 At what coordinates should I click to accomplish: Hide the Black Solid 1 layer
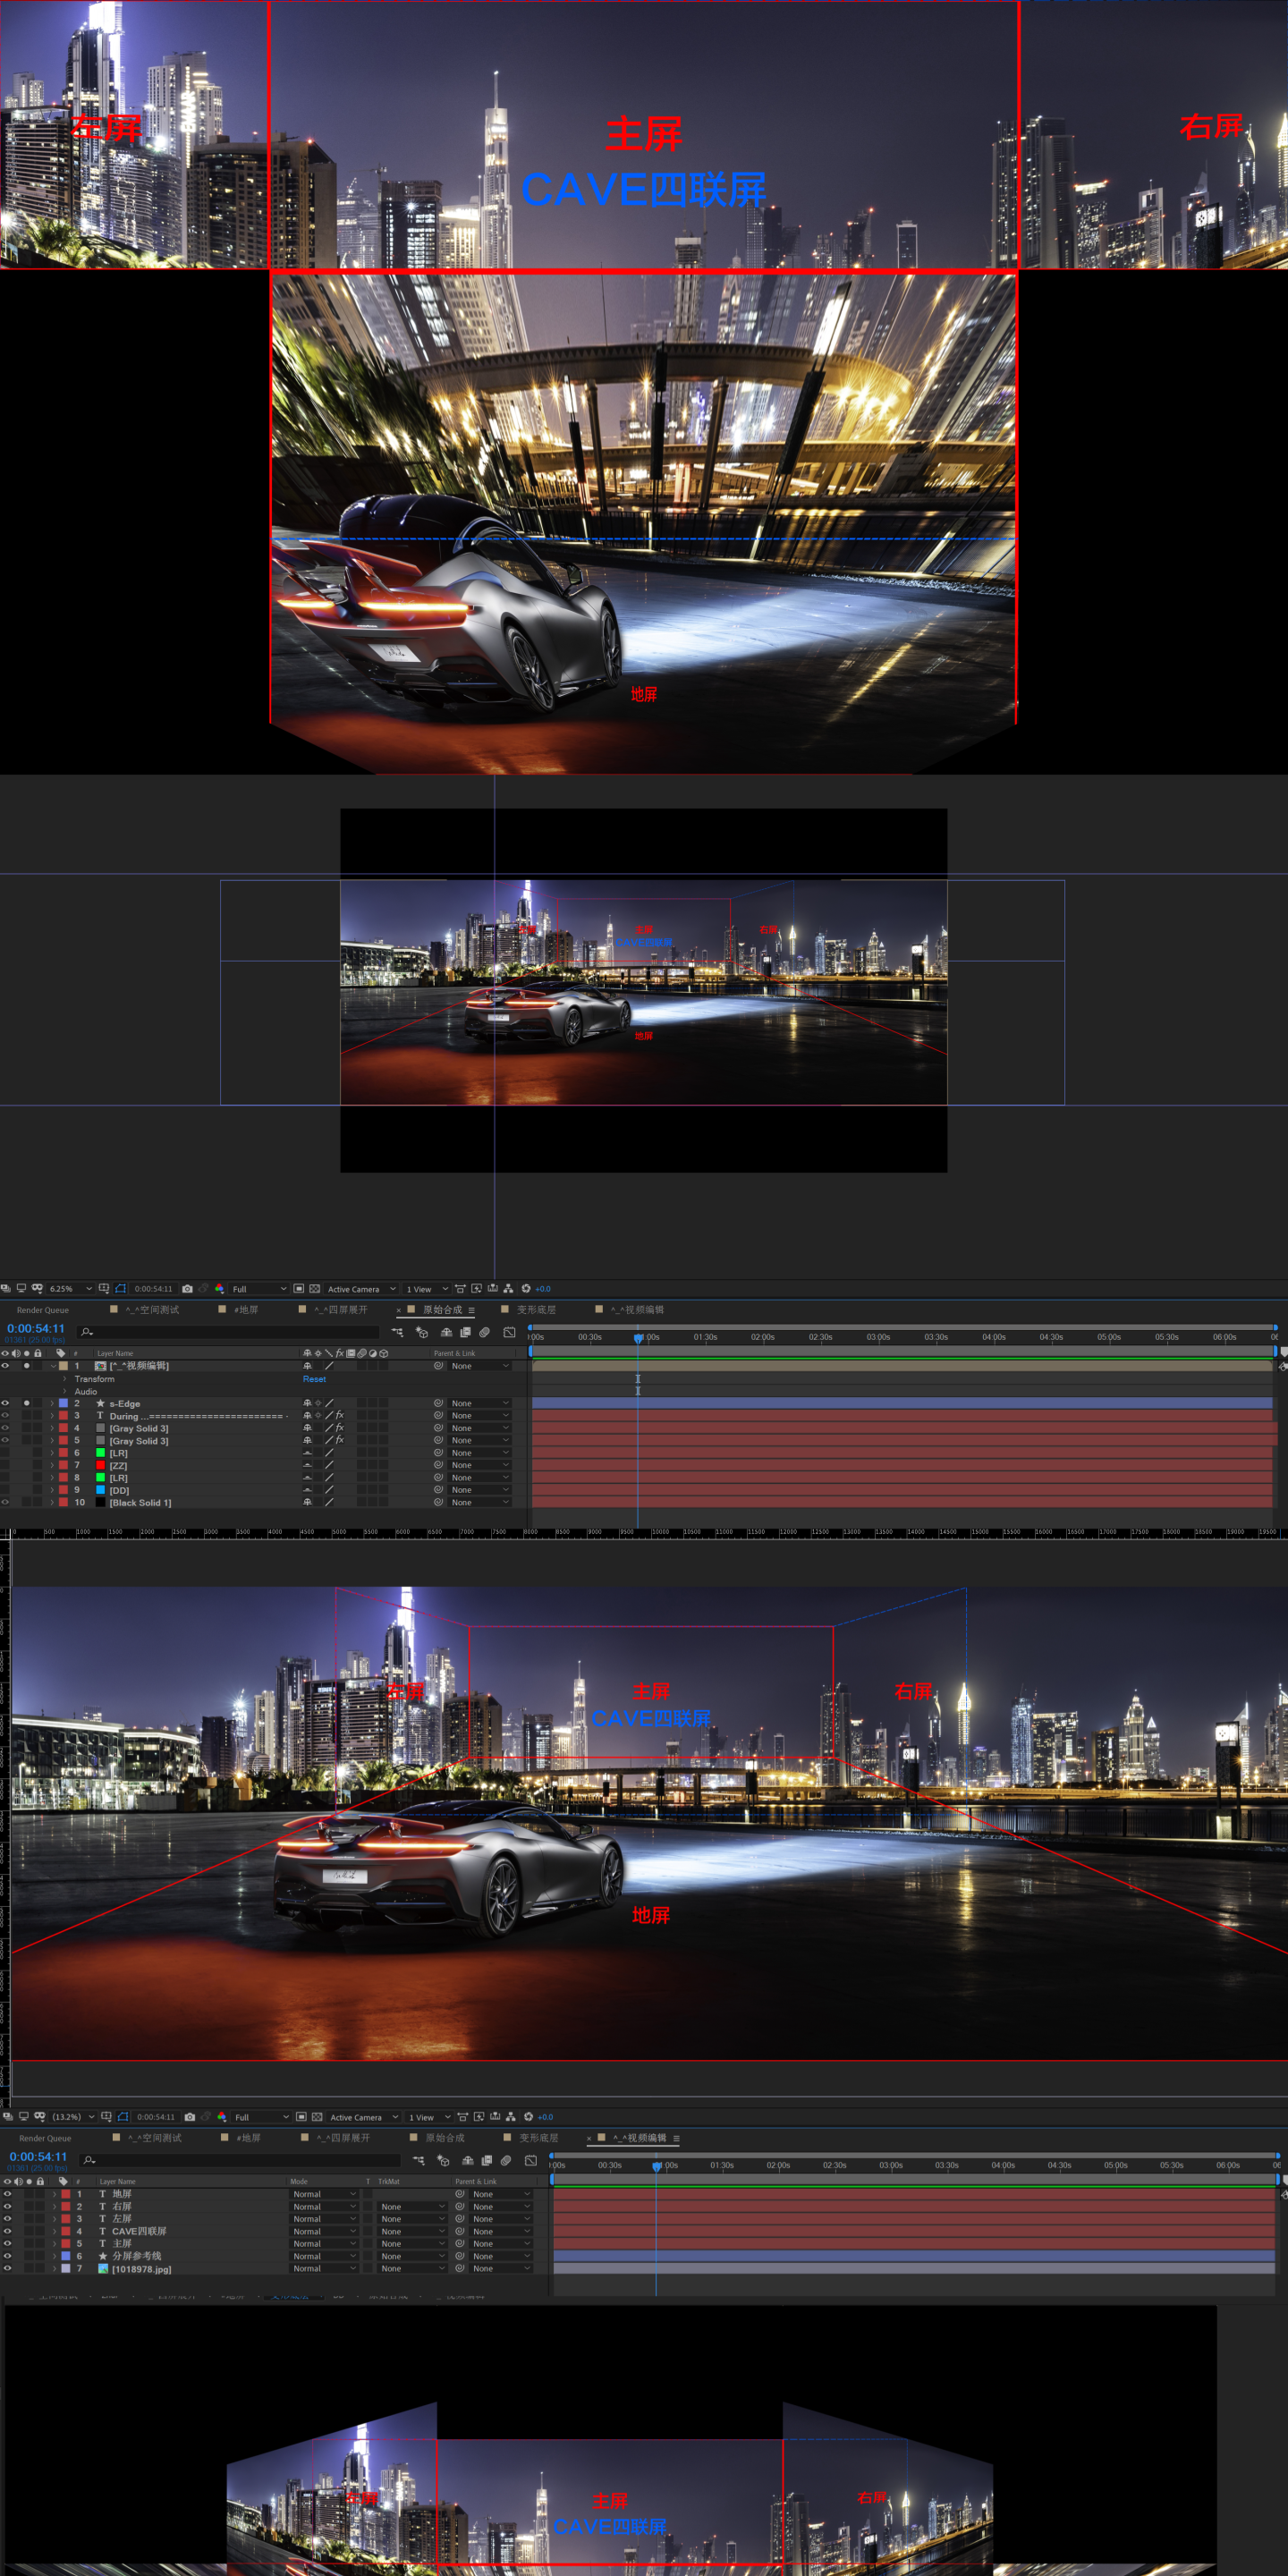(x=5, y=1502)
